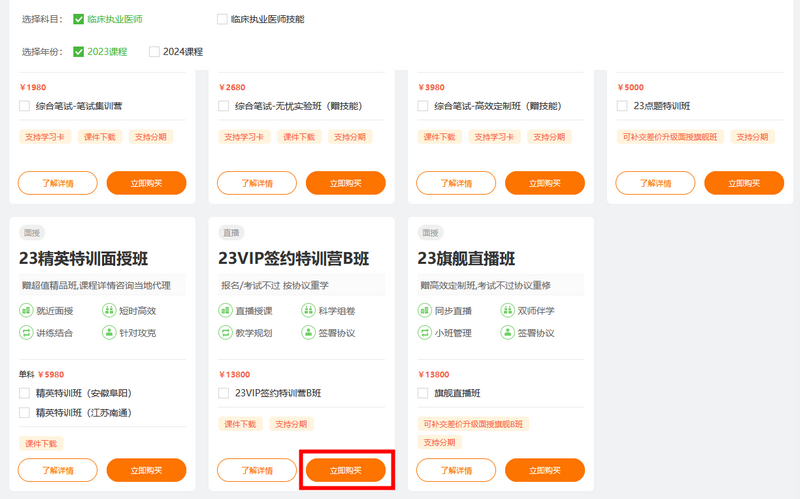View 了解详情 for 综合笔试-笔试集训营
Screen dimensions: 800x499
tap(58, 183)
